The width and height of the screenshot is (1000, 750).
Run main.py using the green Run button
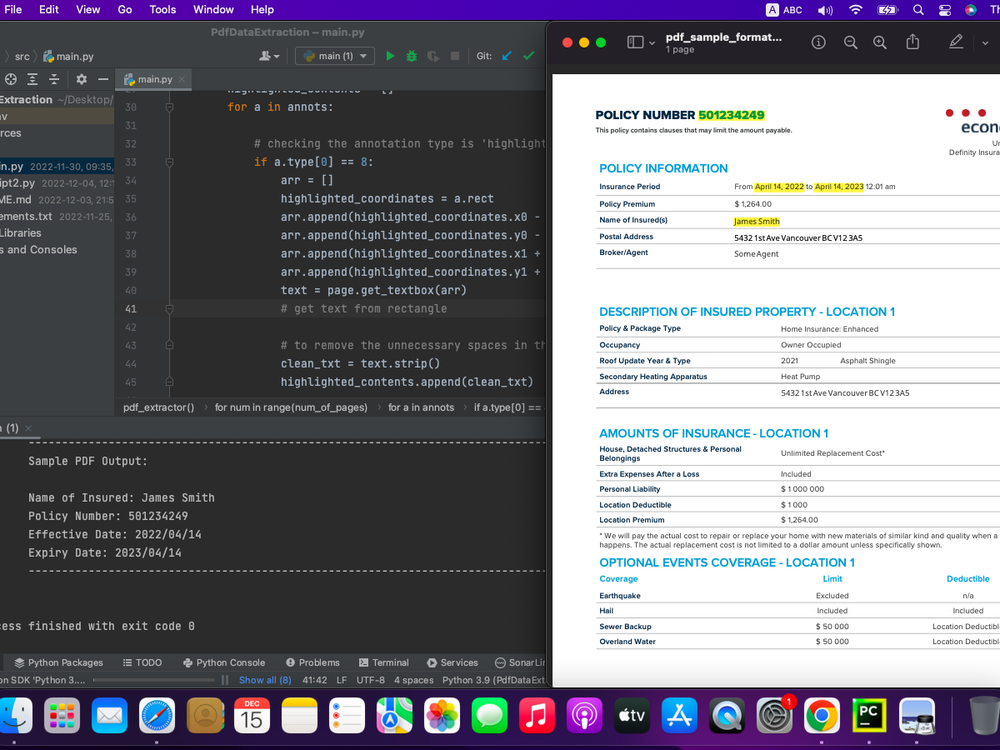point(390,57)
